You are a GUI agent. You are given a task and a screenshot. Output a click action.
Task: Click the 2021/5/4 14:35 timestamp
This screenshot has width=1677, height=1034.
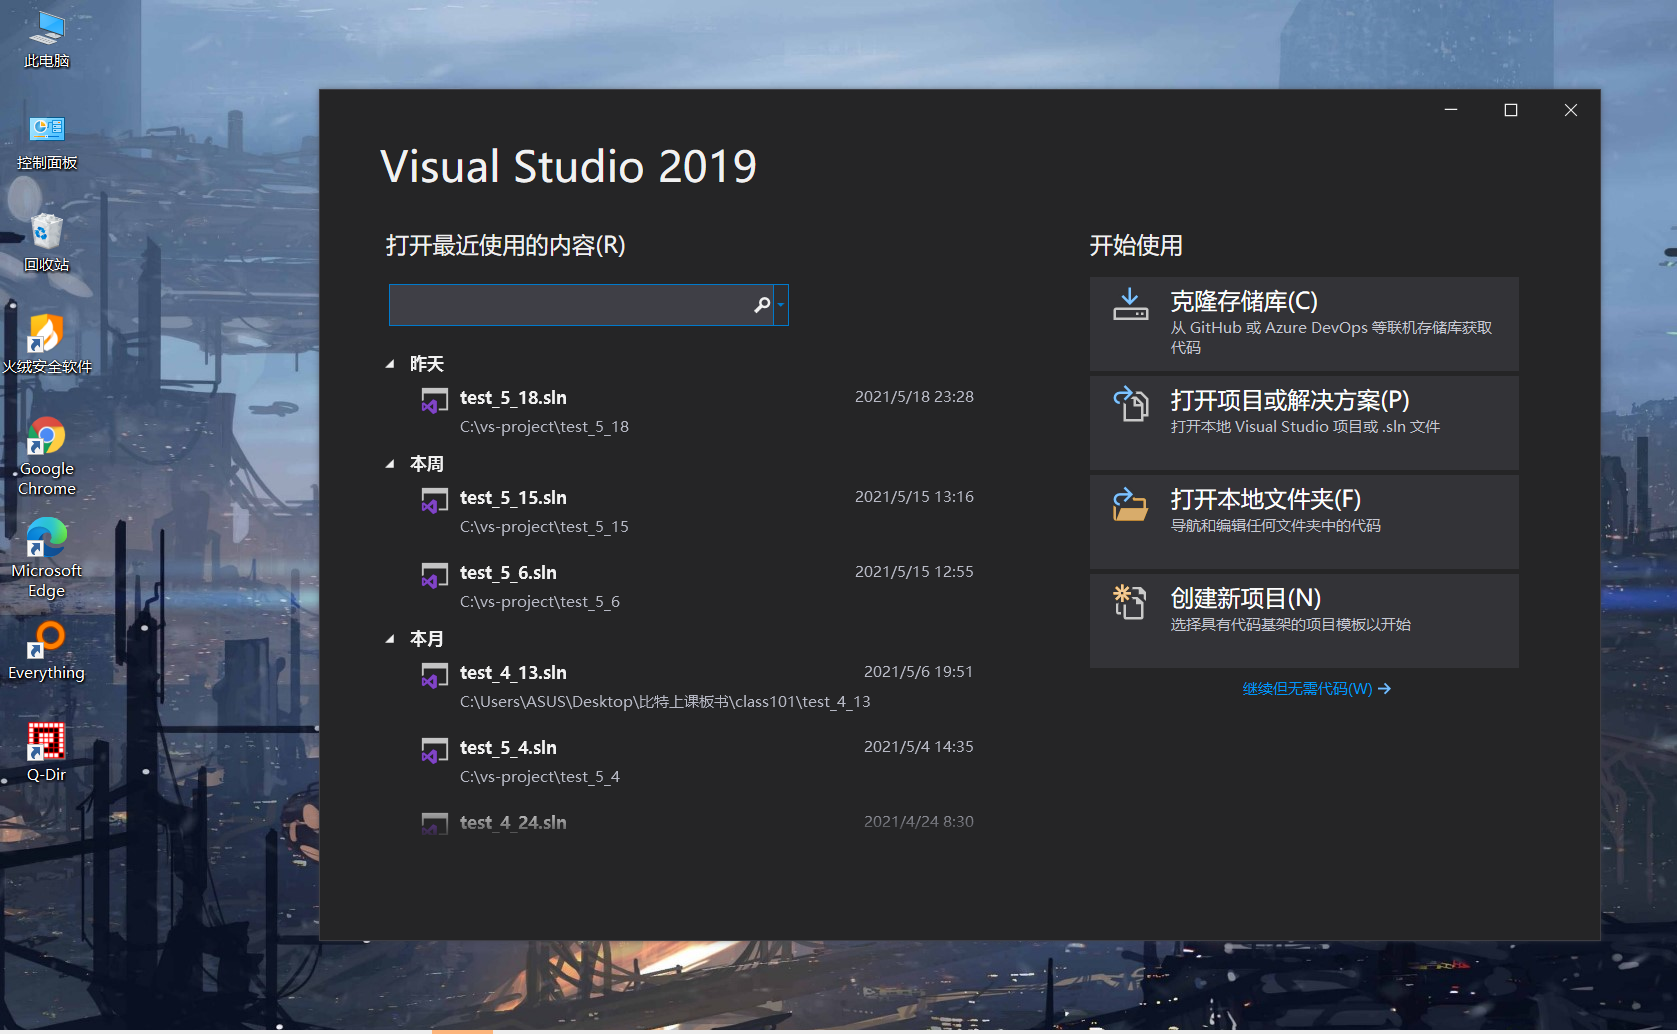pyautogui.click(x=918, y=747)
